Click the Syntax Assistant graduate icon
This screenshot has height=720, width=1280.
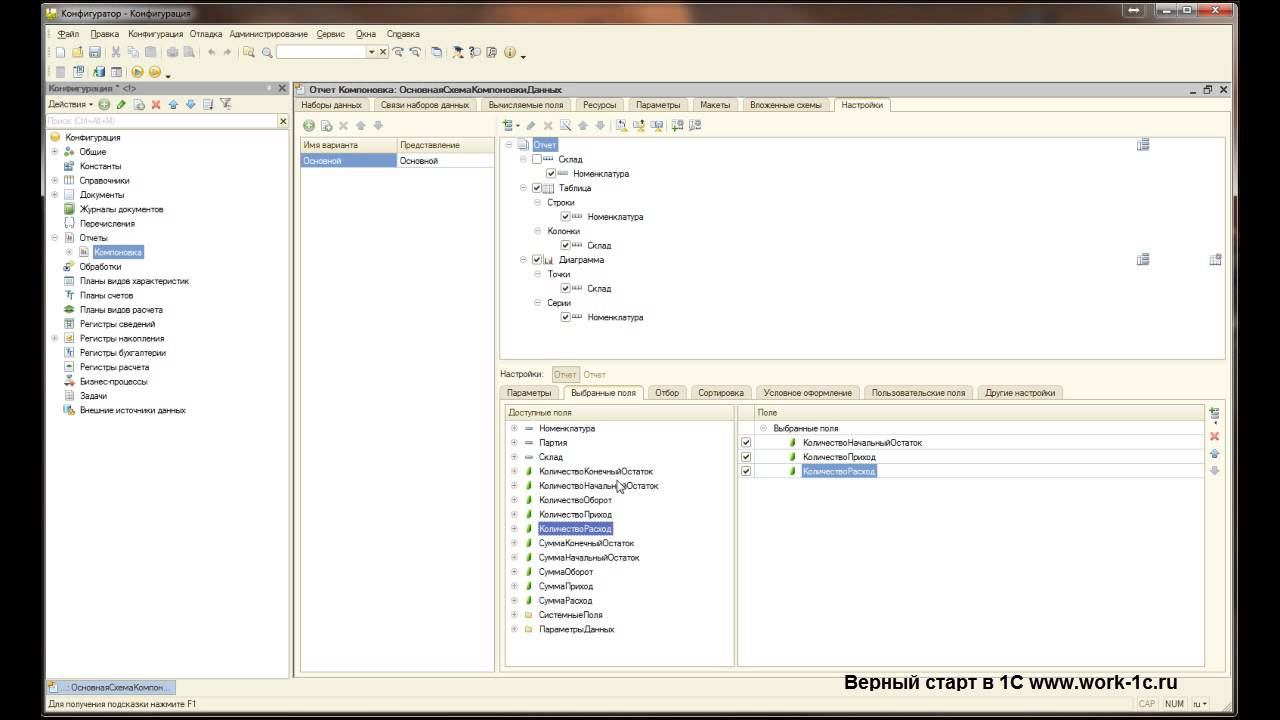tap(457, 52)
